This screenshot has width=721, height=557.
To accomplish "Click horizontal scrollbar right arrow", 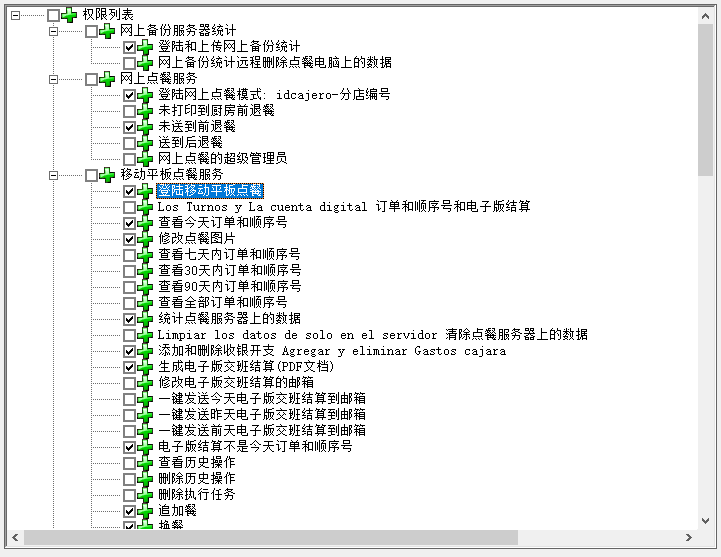I will (688, 537).
